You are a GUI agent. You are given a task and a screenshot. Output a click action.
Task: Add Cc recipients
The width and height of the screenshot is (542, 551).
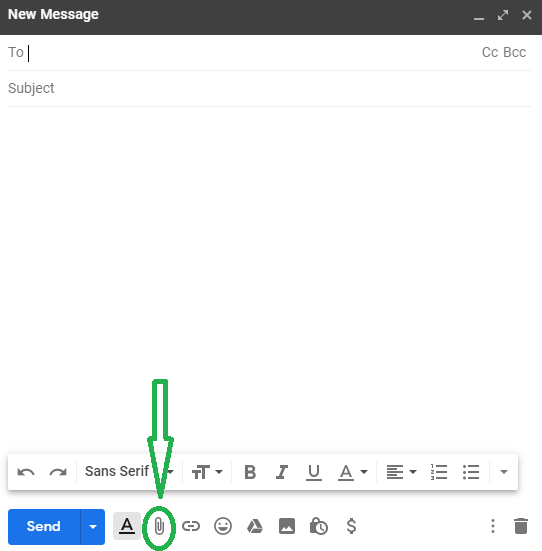click(490, 52)
